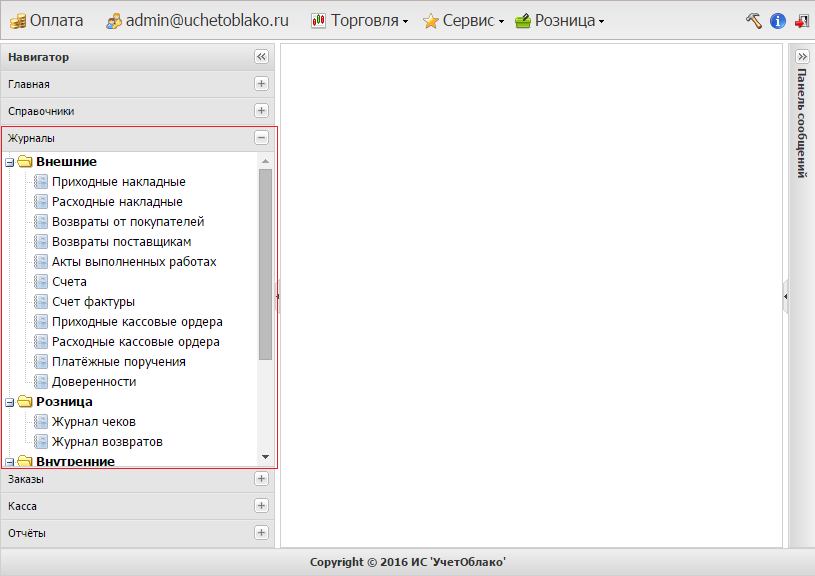Click the coins icon beside Оплата
Image resolution: width=815 pixels, height=576 pixels.
18,21
